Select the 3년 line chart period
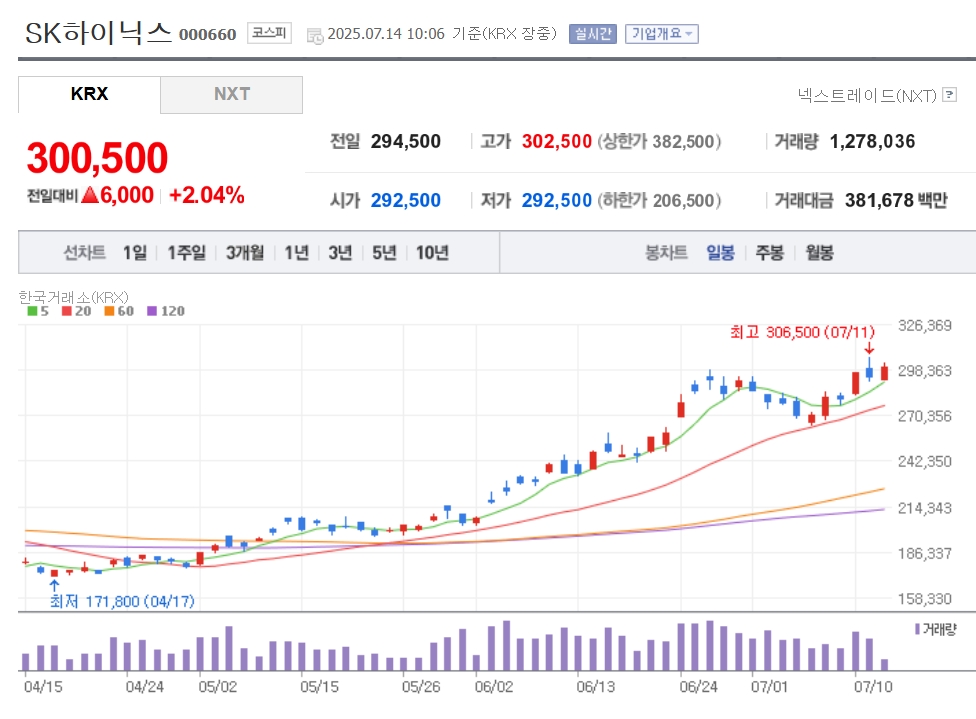 point(340,253)
